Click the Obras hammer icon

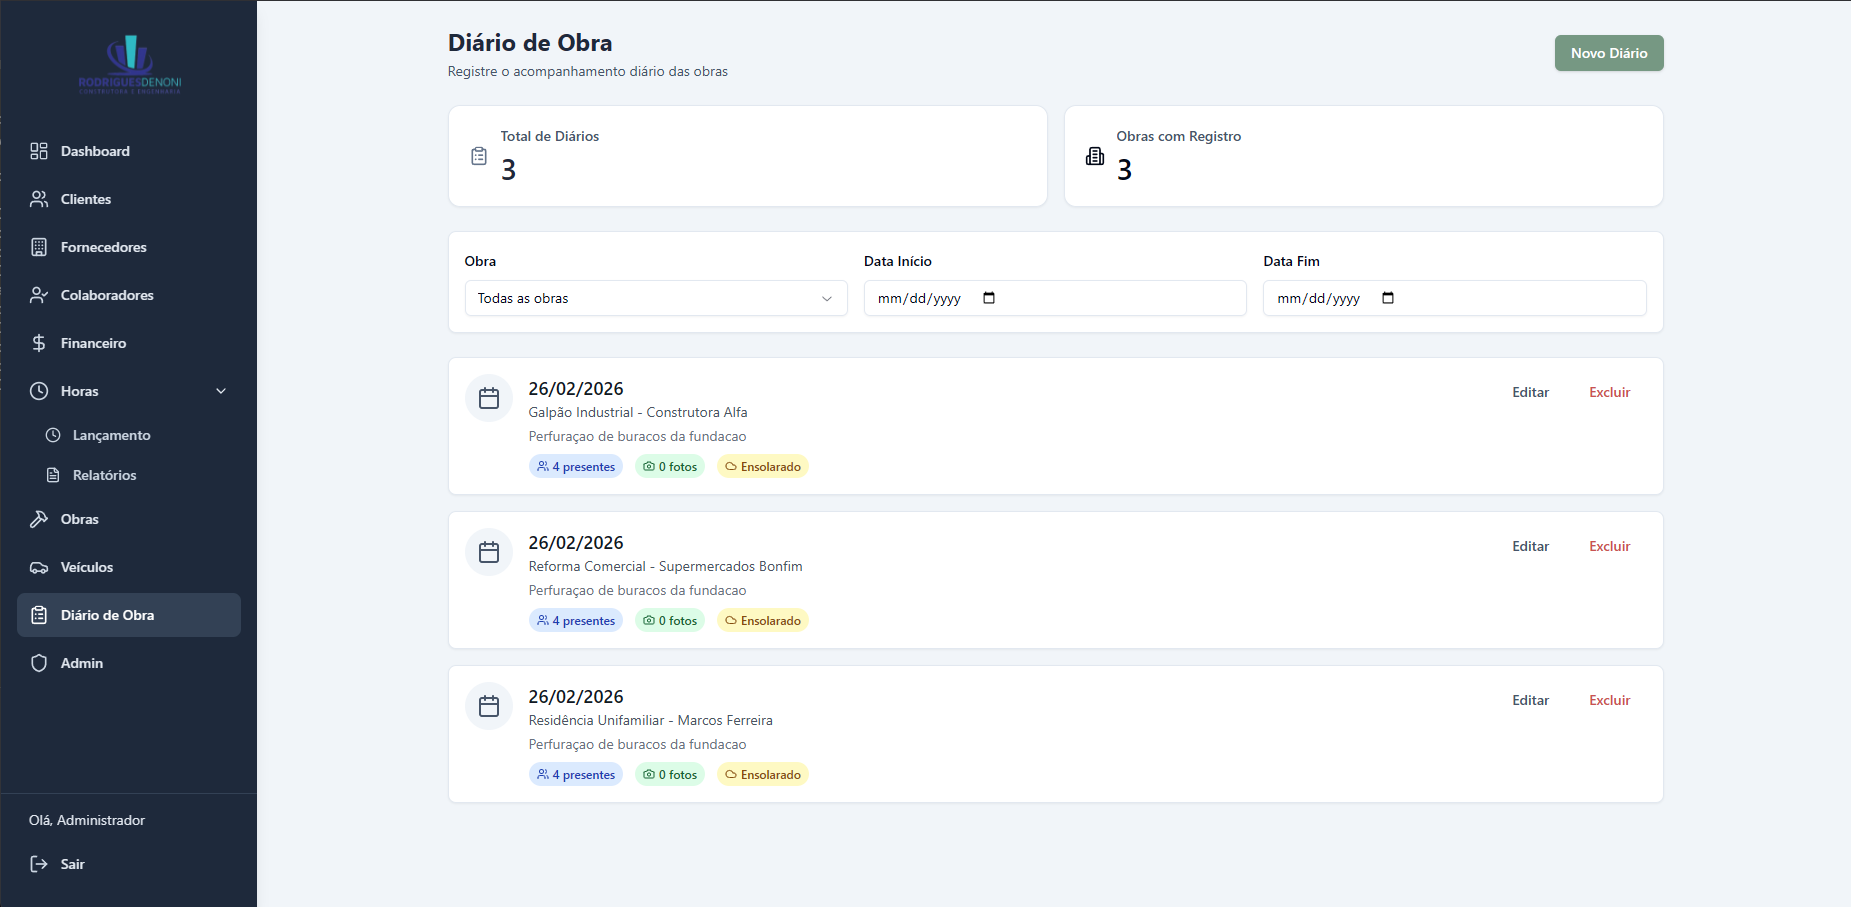39,519
